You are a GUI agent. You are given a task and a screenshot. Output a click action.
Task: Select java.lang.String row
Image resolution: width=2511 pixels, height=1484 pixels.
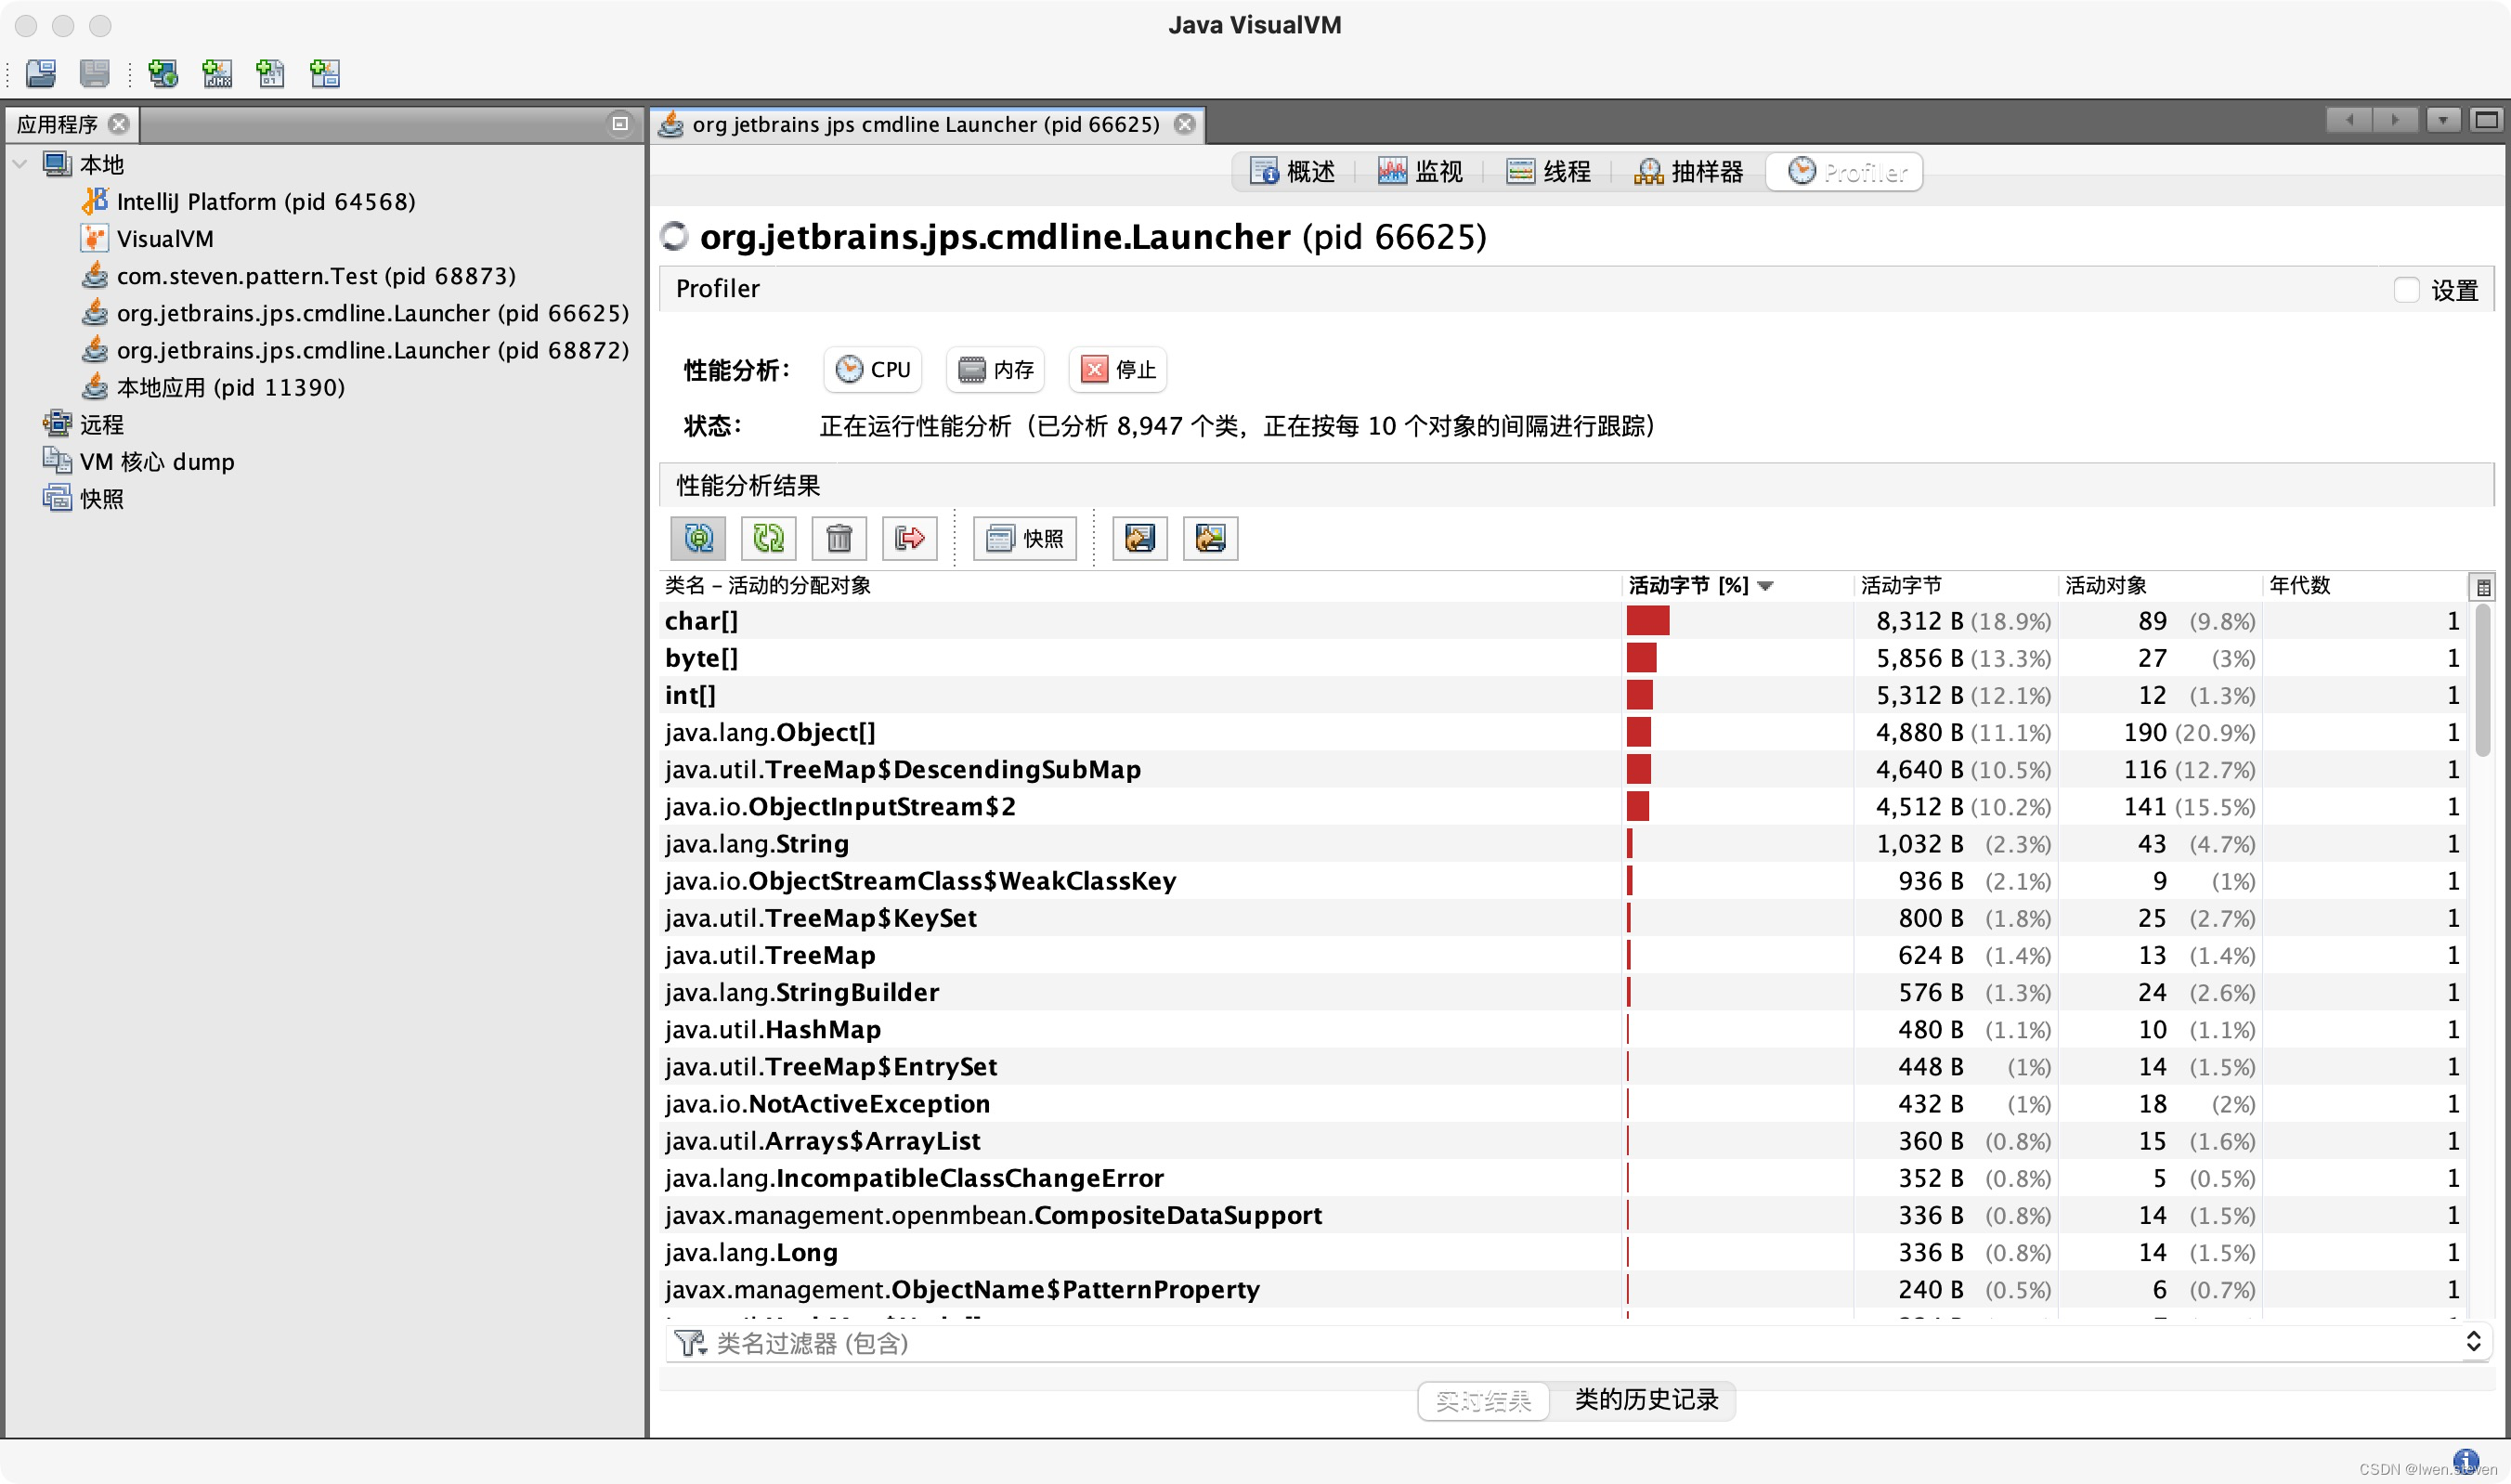click(1562, 844)
